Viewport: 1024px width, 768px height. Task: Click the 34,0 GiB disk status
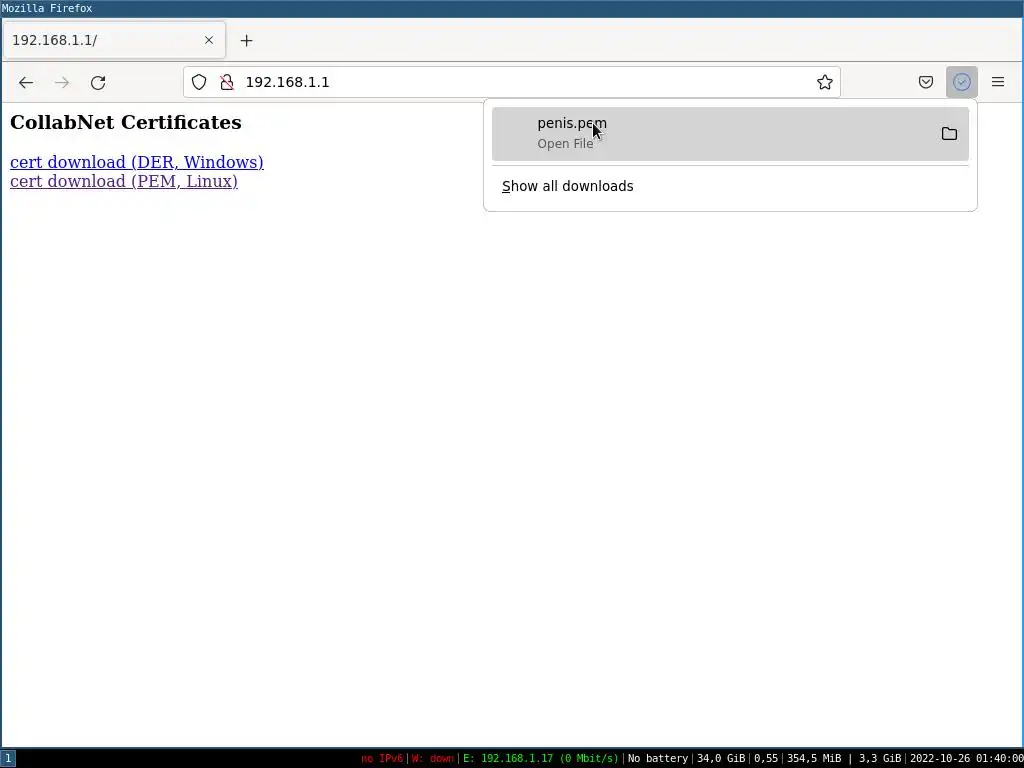click(x=721, y=758)
